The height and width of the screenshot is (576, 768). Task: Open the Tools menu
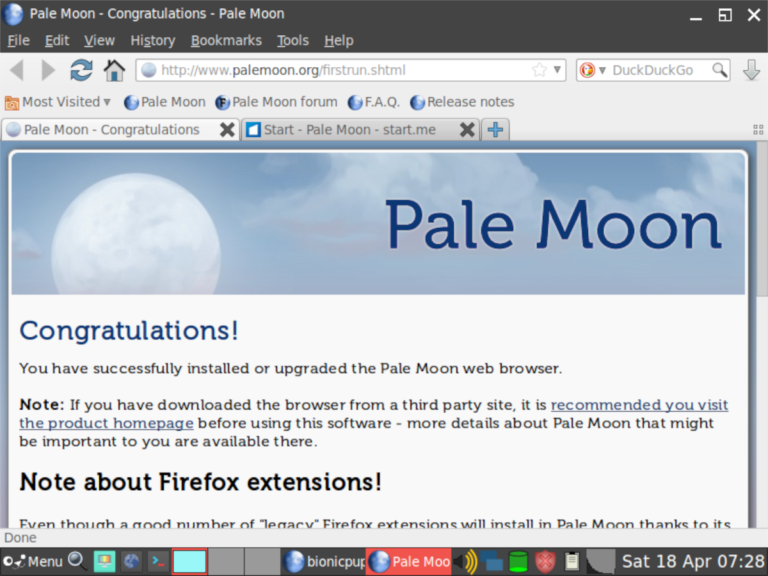coord(293,40)
